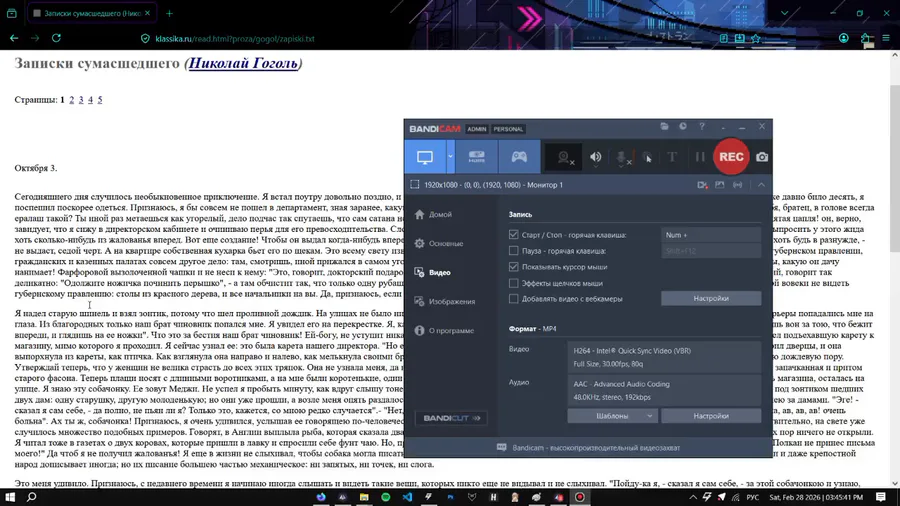Open new browser tab with plus button
Screen dimensions: 900x506
(169, 13)
